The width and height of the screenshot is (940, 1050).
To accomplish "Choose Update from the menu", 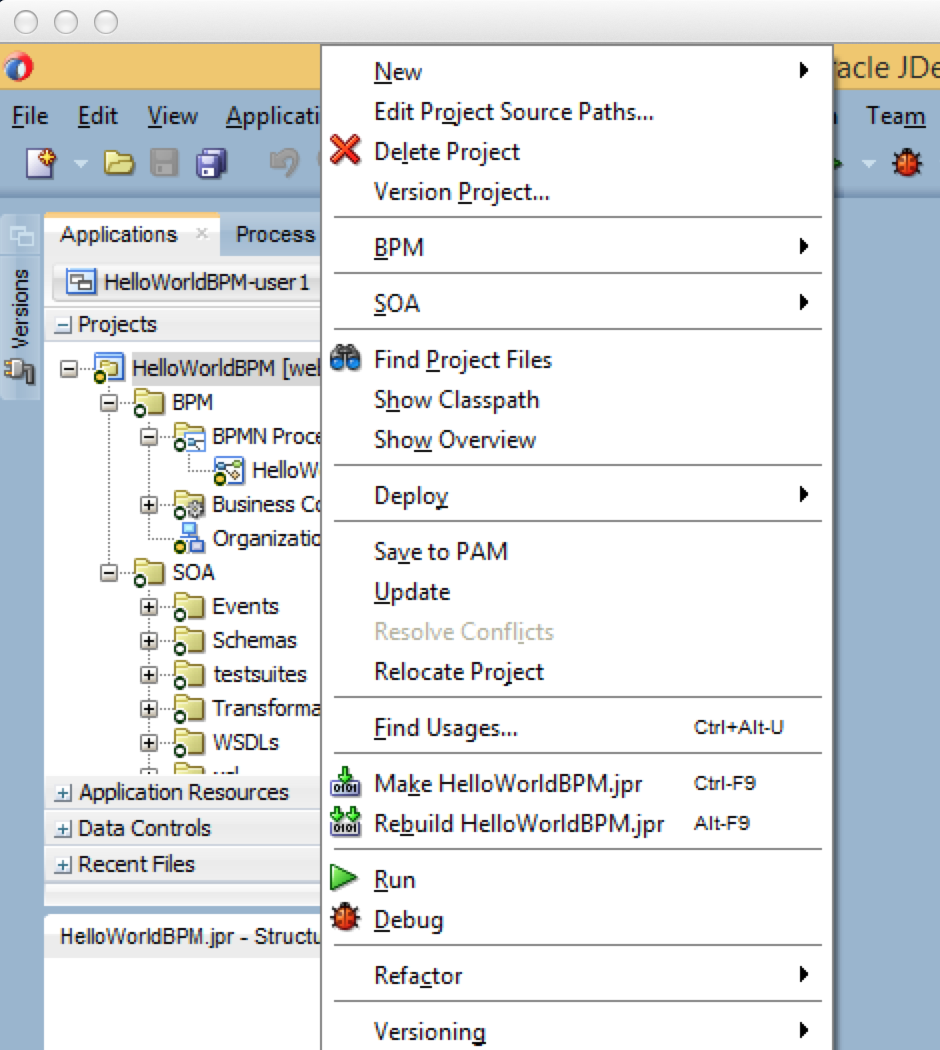I will click(x=578, y=591).
